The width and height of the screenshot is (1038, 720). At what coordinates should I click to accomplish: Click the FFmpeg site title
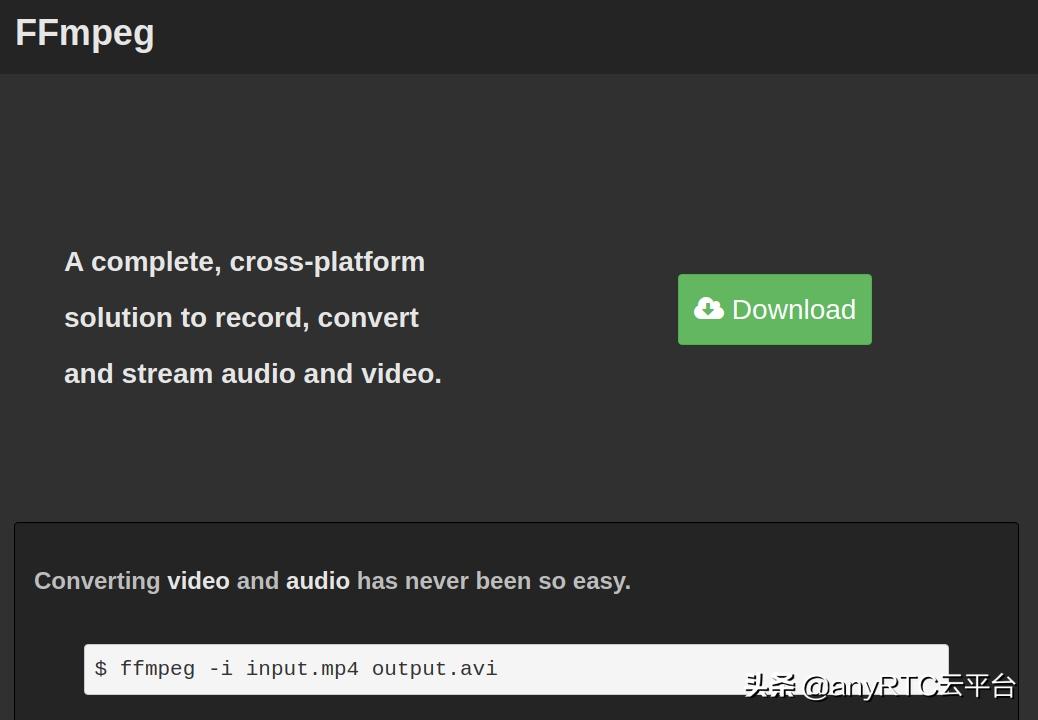[85, 33]
